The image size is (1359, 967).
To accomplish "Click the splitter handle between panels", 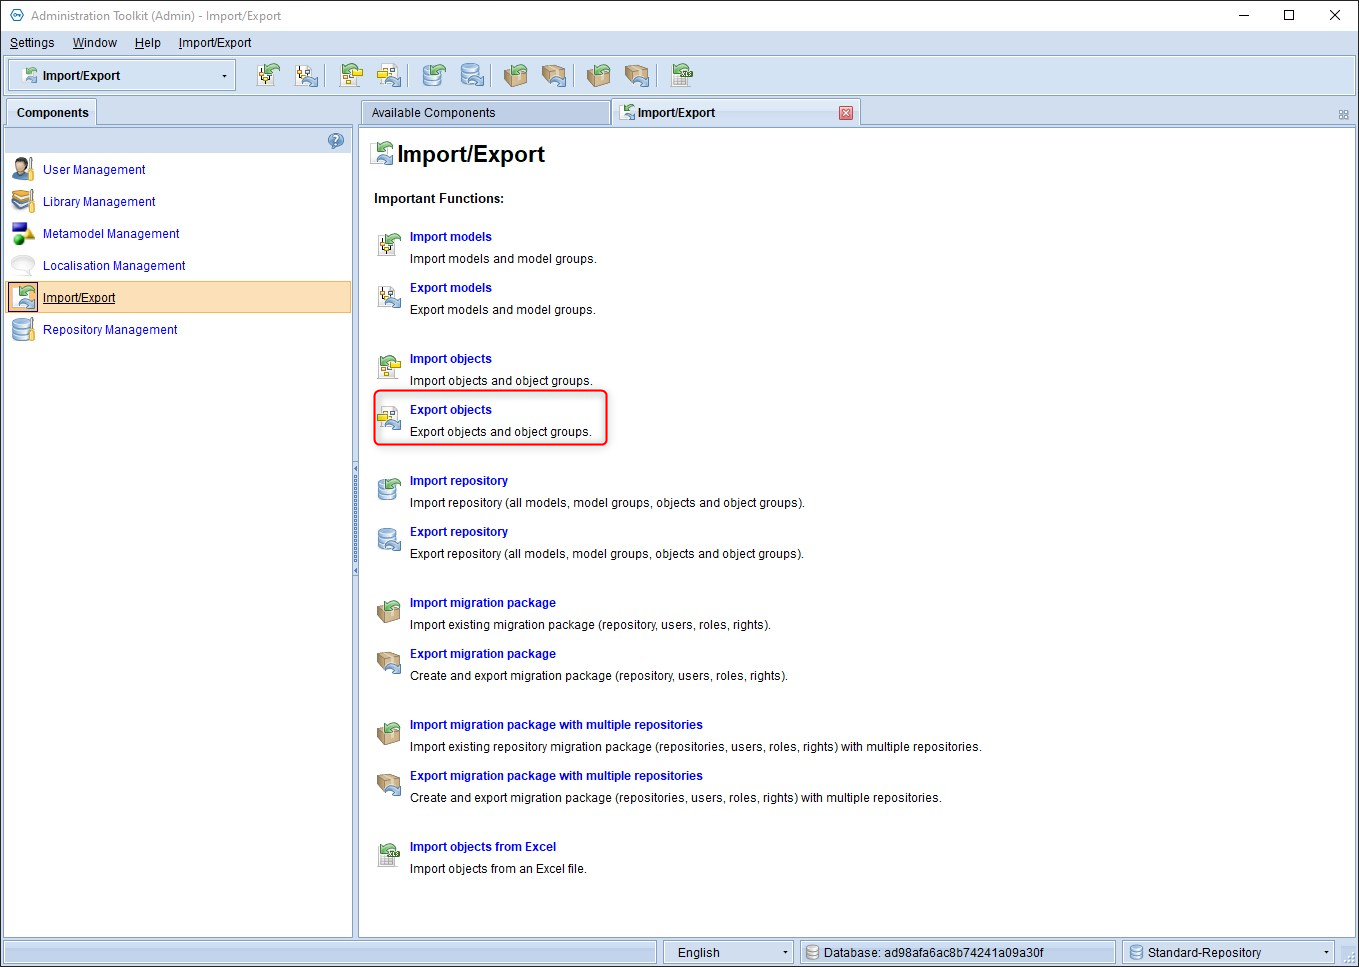I will [x=355, y=518].
